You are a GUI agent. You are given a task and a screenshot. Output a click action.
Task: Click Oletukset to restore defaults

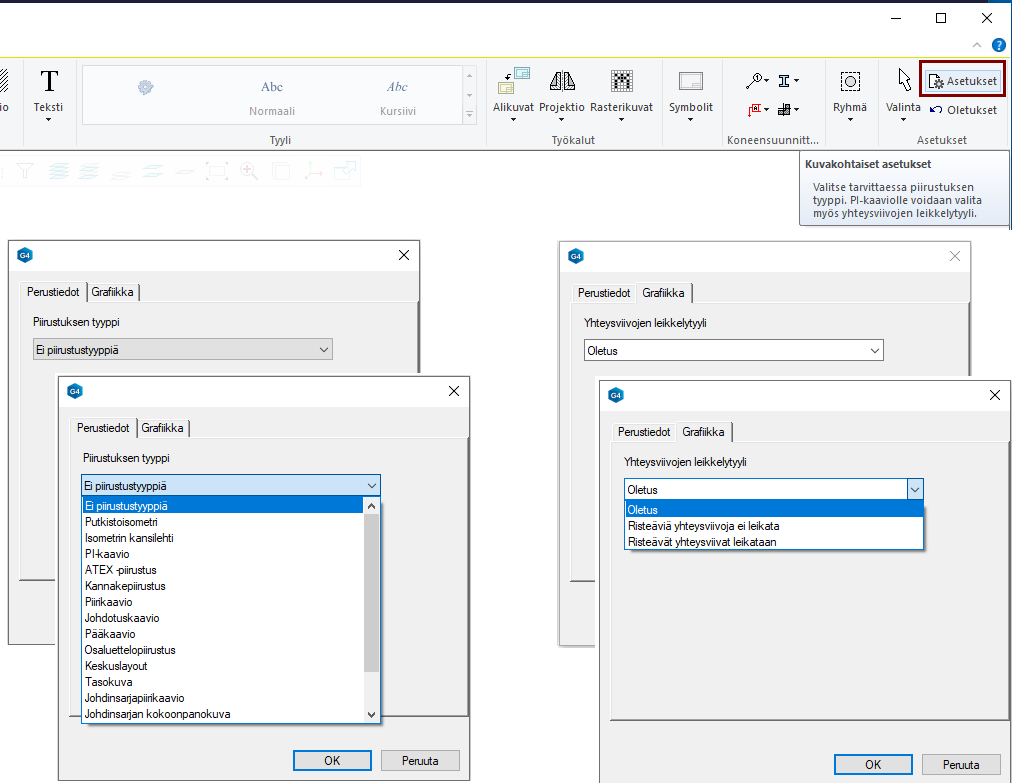click(963, 110)
